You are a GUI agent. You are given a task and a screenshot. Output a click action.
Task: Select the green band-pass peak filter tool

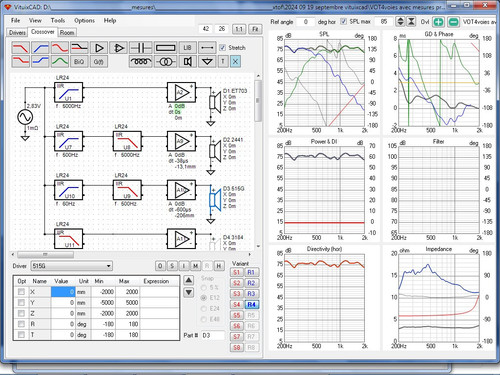(x=60, y=61)
